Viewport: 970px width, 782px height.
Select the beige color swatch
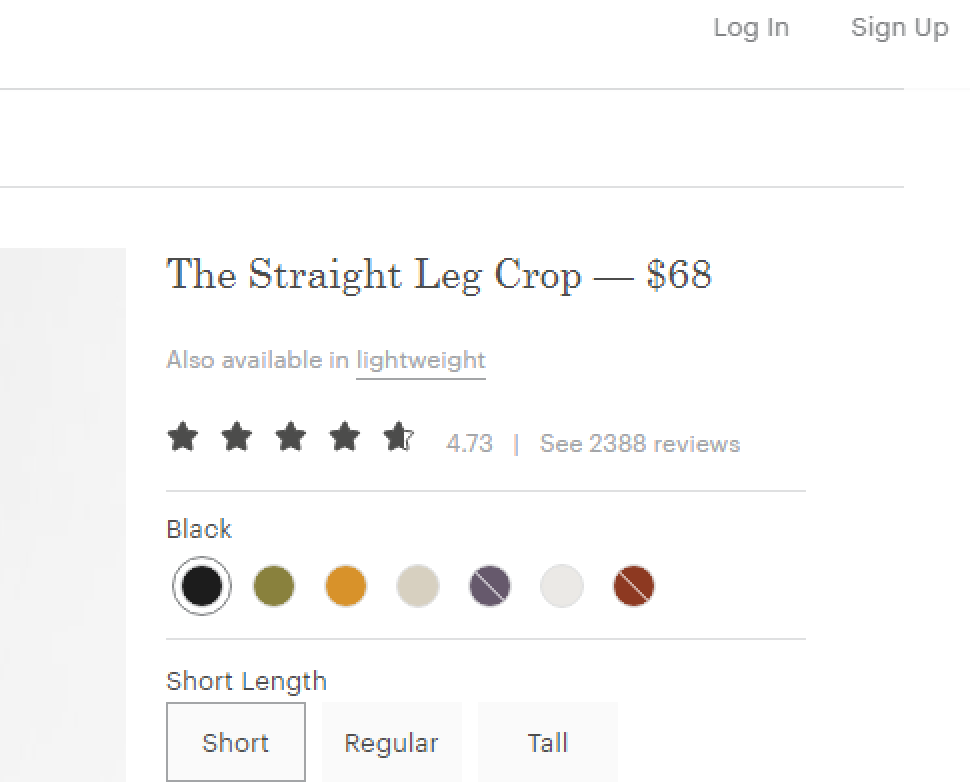coord(418,586)
